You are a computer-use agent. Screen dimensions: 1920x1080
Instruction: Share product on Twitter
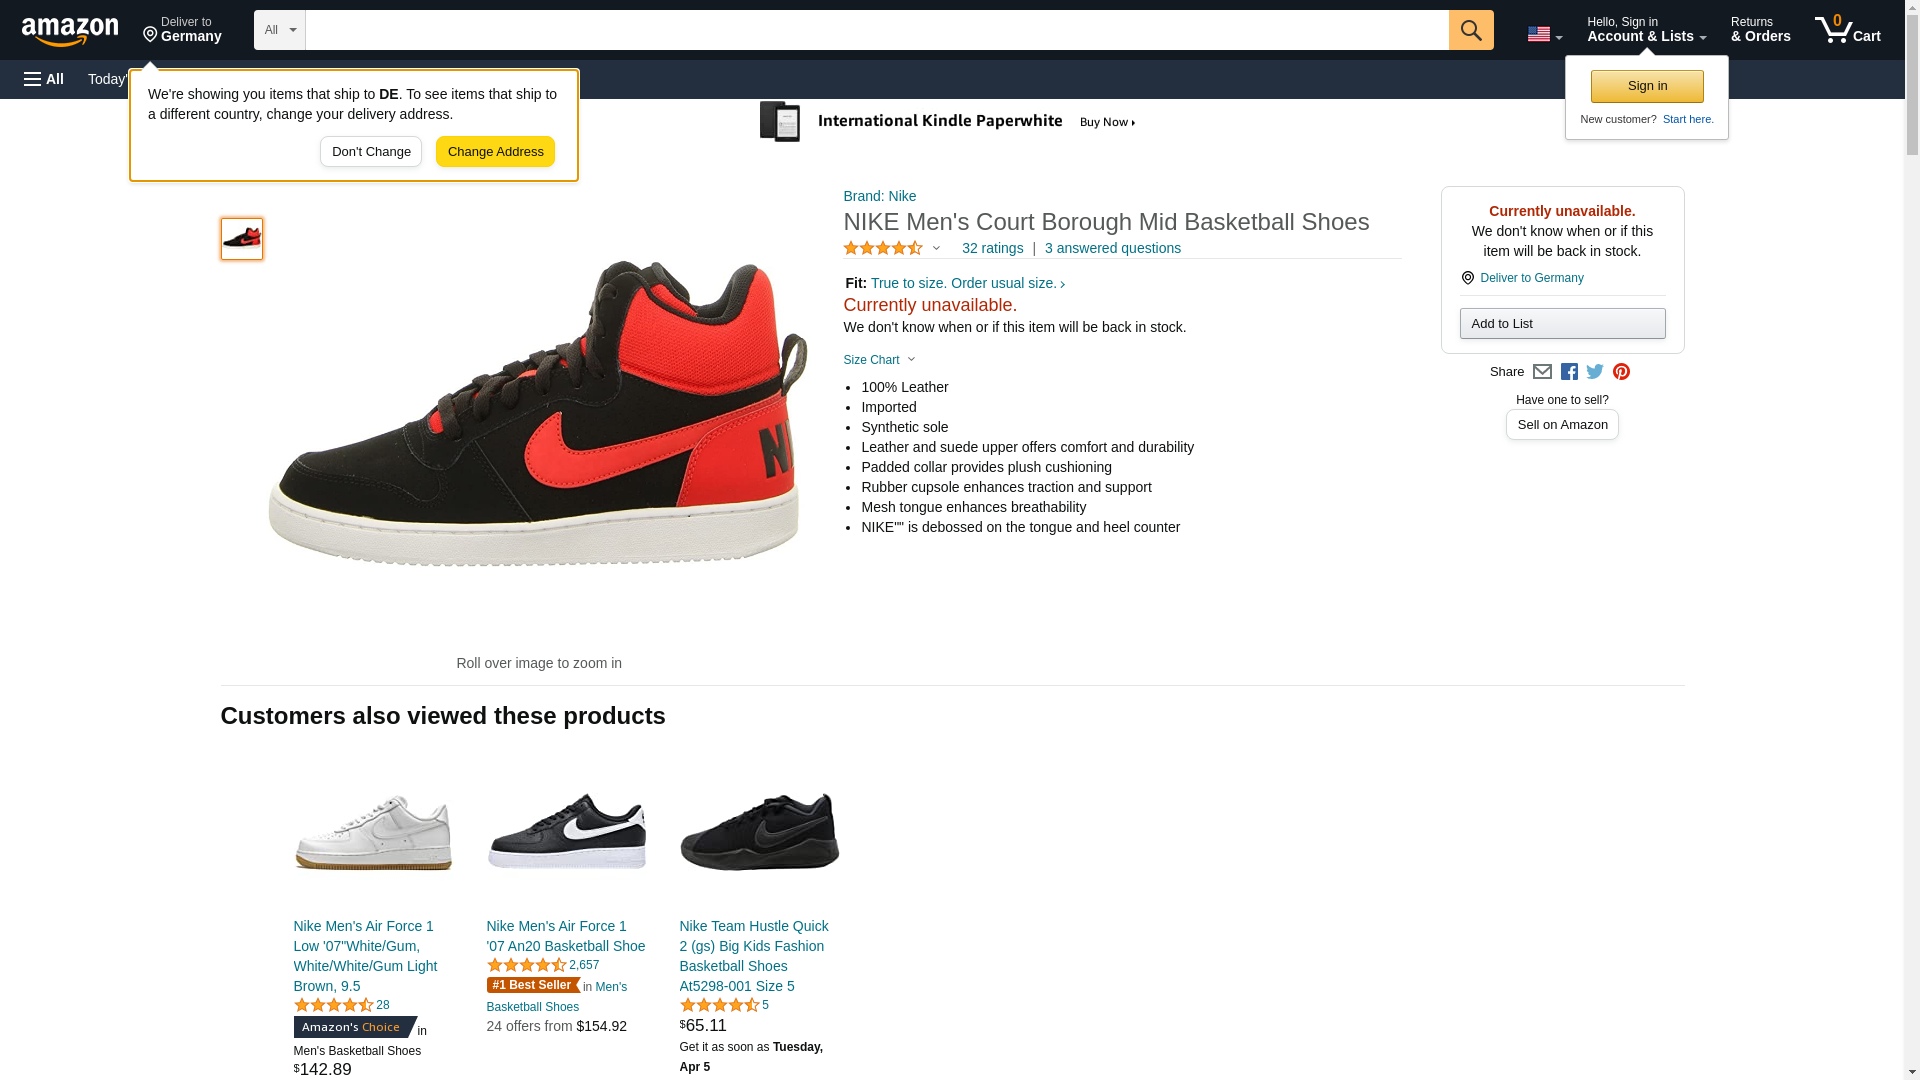[1595, 372]
